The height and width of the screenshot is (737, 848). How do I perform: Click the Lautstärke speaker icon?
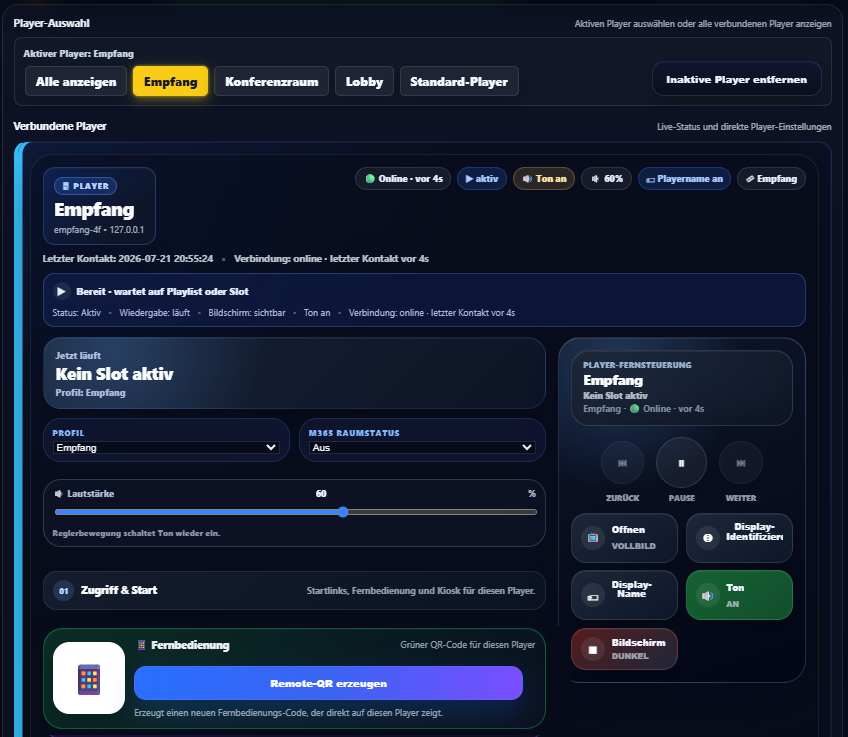[58, 494]
